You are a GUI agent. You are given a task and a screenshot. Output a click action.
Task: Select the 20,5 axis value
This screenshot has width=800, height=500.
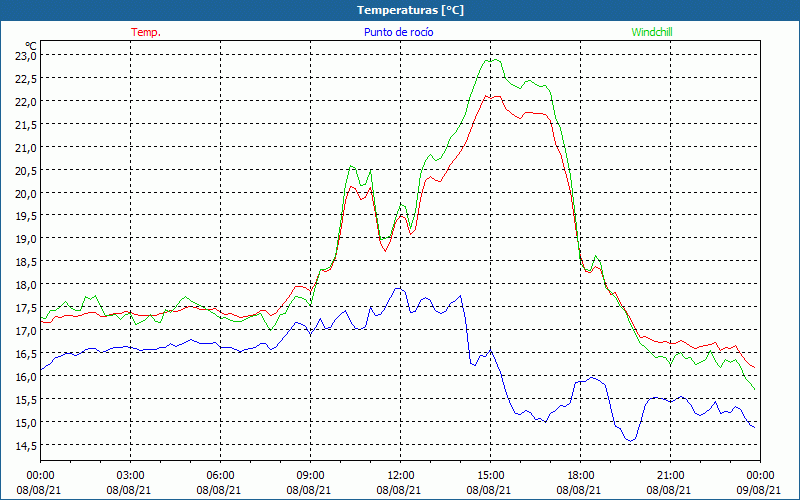pos(26,170)
